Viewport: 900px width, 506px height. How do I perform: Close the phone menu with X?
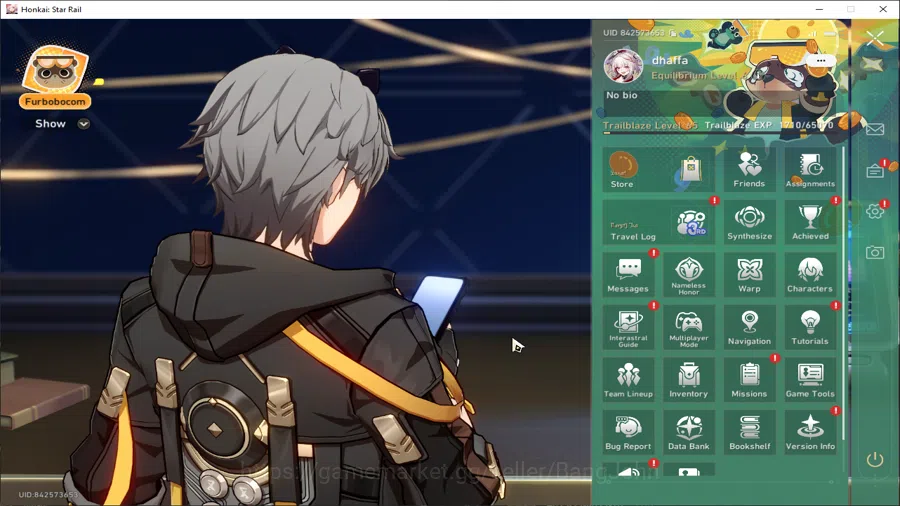(875, 38)
